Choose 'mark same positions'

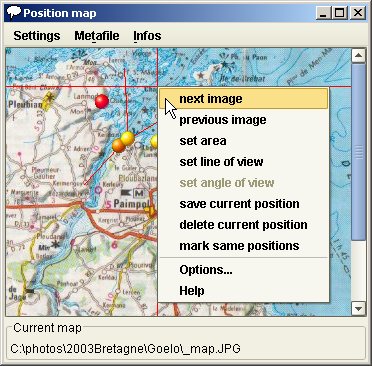pyautogui.click(x=244, y=246)
